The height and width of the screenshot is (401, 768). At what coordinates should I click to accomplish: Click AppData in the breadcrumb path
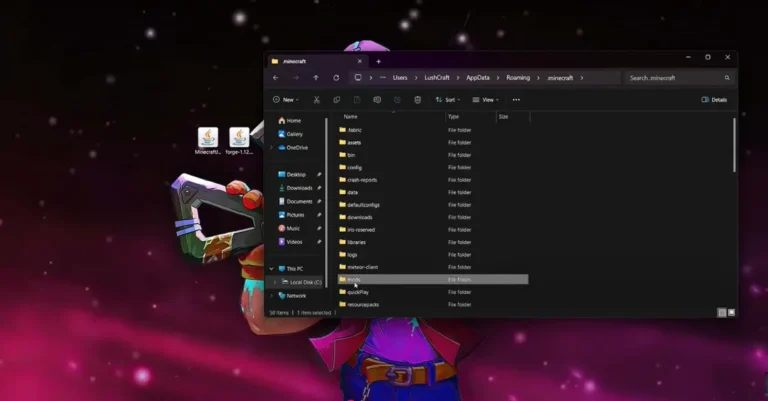pyautogui.click(x=478, y=78)
